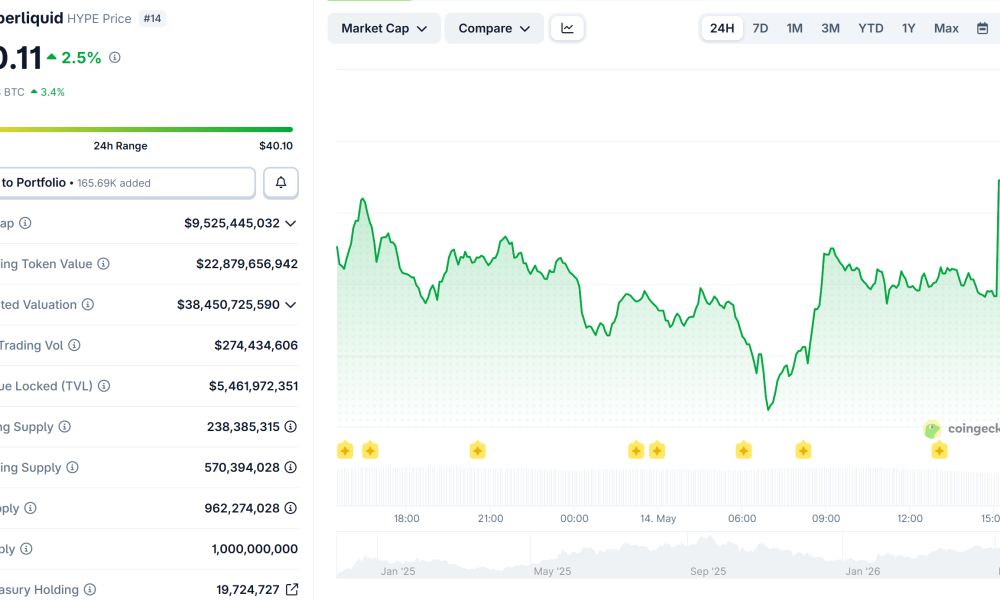Click the volume bars strip below chart
The width and height of the screenshot is (1000, 600).
pyautogui.click(x=668, y=487)
